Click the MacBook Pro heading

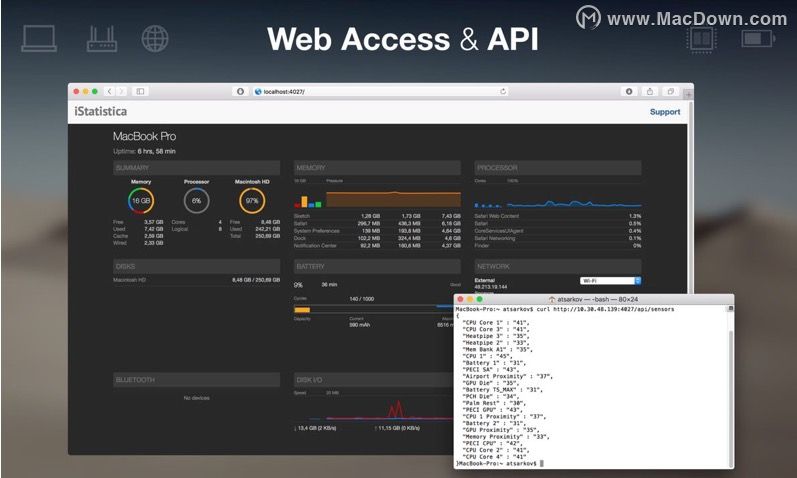point(144,136)
